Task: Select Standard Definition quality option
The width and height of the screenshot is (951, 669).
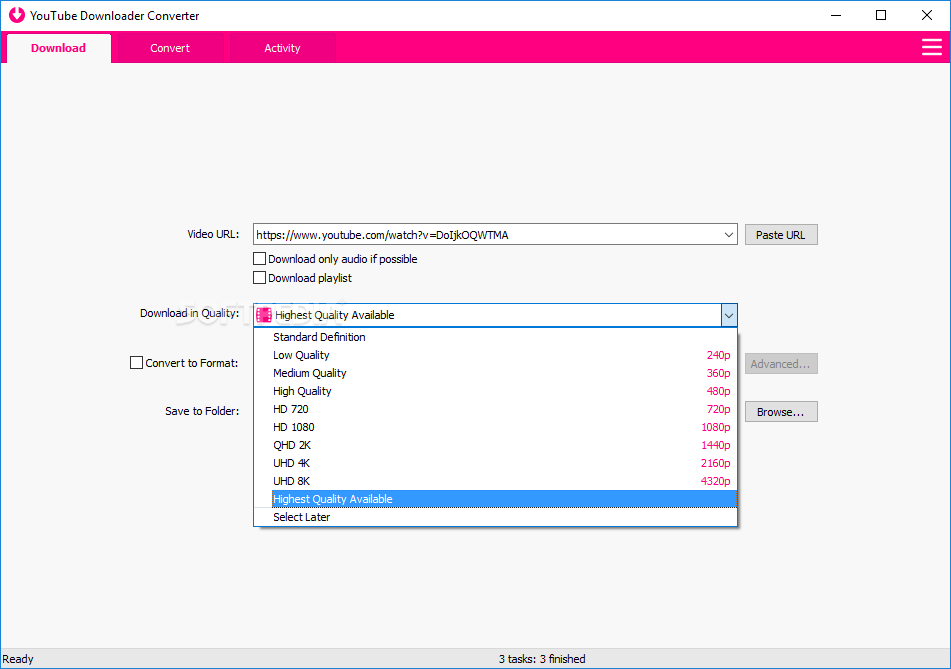Action: point(495,337)
